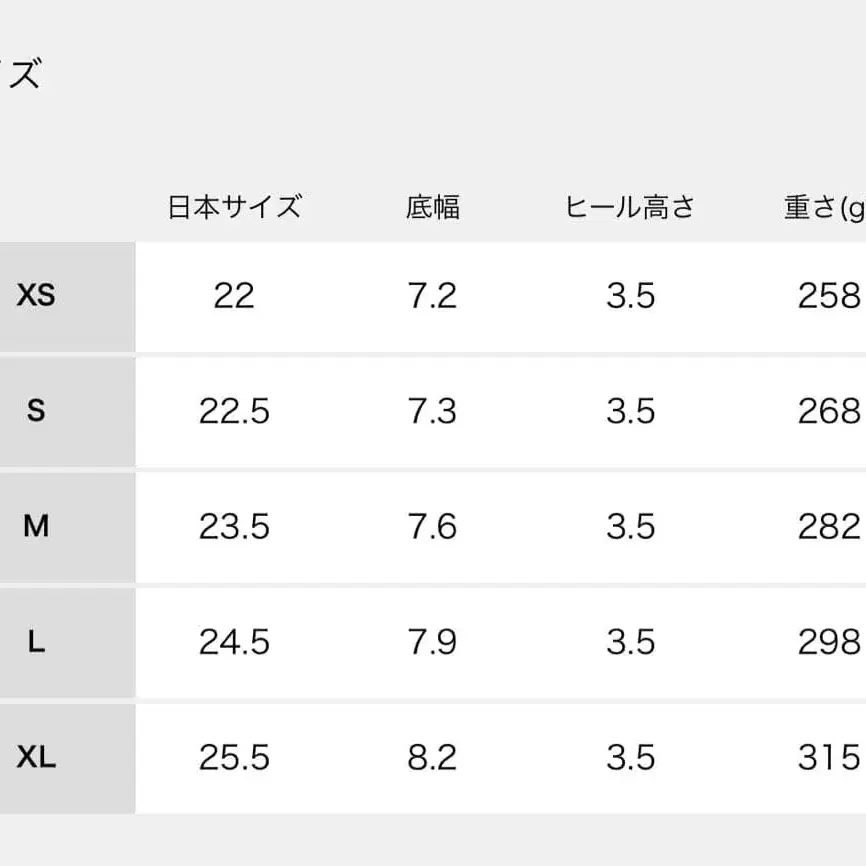Select the XL size row label
This screenshot has height=866, width=866.
(37, 758)
